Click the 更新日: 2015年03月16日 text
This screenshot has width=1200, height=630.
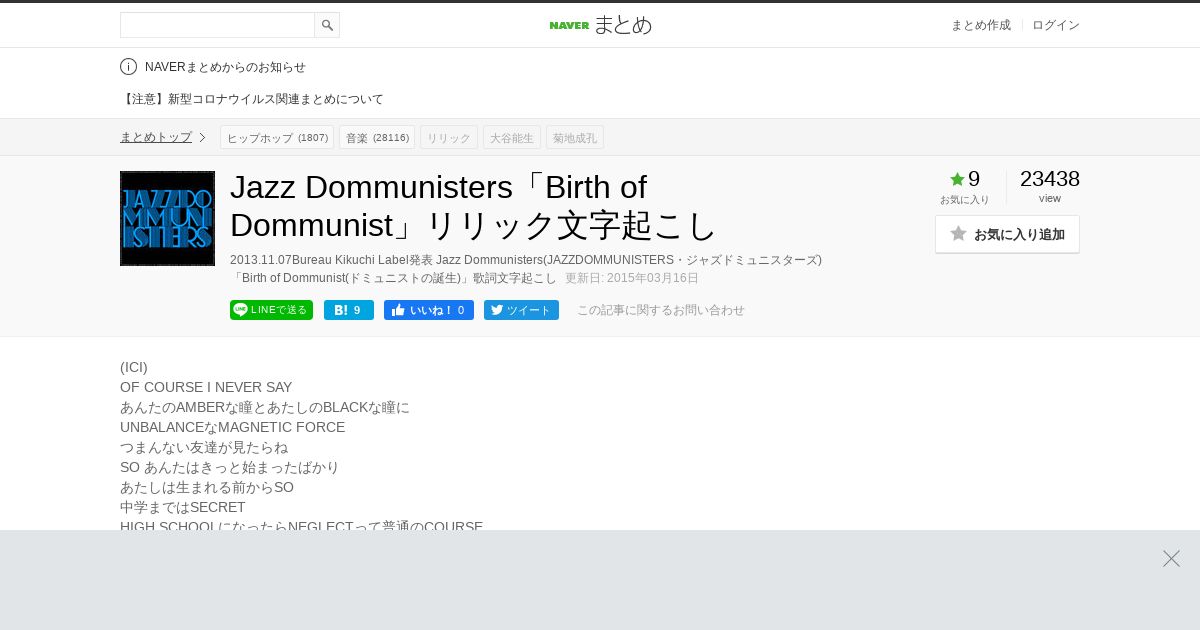tap(632, 278)
